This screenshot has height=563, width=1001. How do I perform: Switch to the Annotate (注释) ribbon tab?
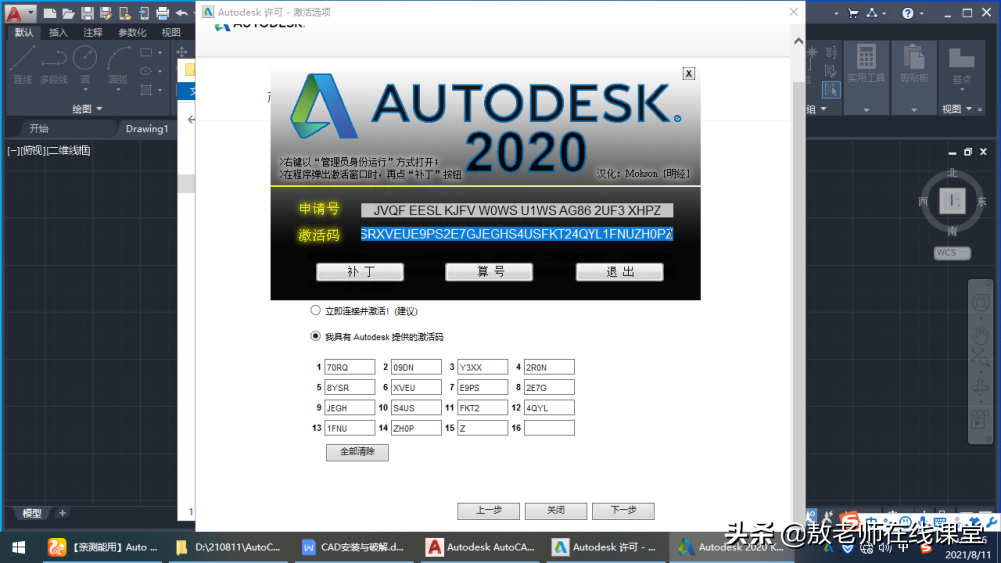pyautogui.click(x=93, y=33)
